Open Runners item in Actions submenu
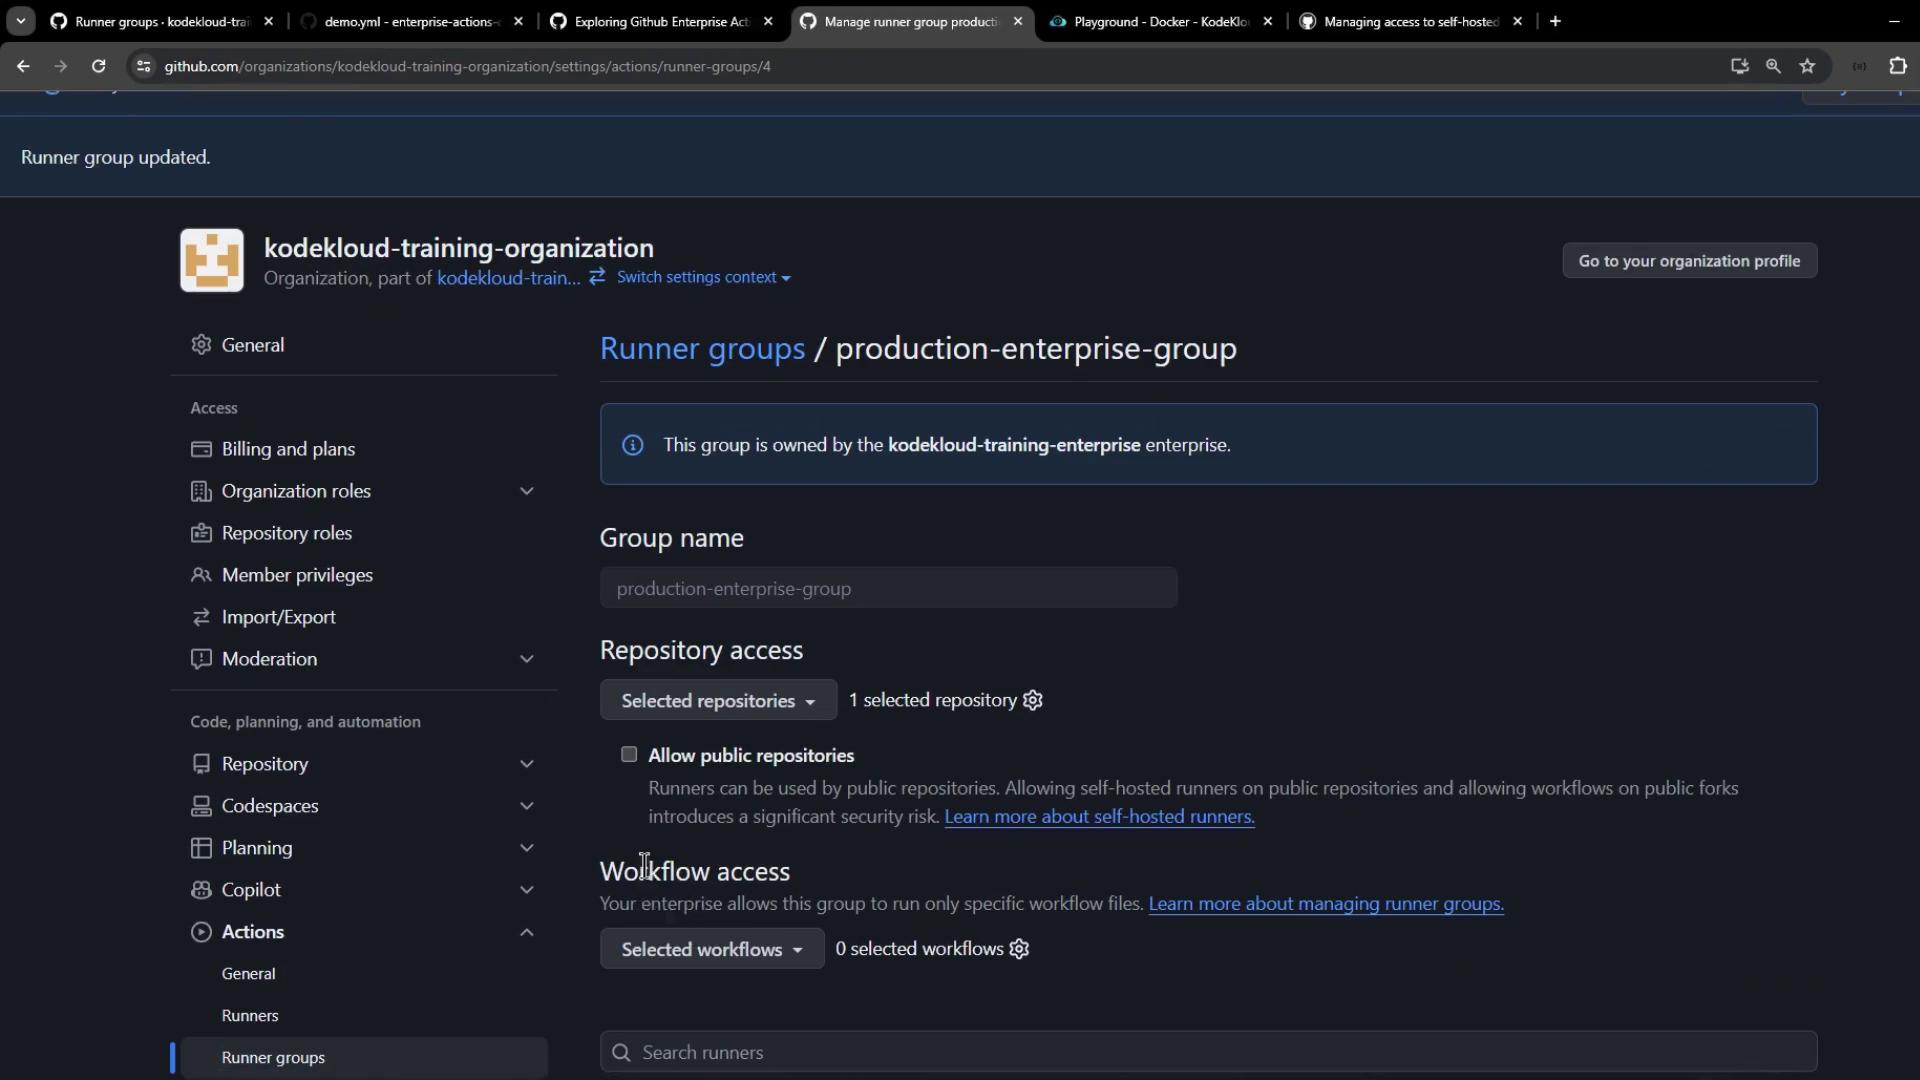The image size is (1920, 1080). (x=250, y=1016)
